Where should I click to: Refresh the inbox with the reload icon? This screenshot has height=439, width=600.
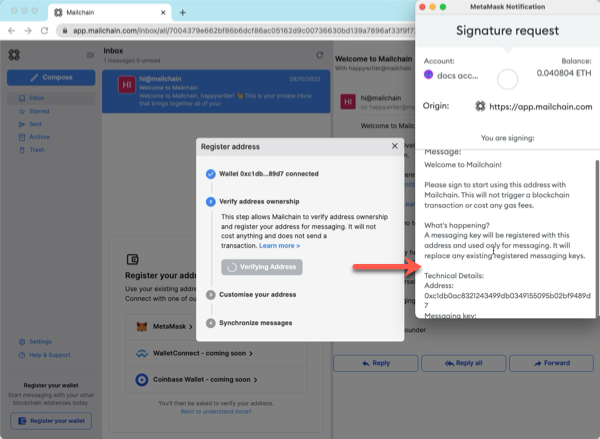[x=320, y=55]
